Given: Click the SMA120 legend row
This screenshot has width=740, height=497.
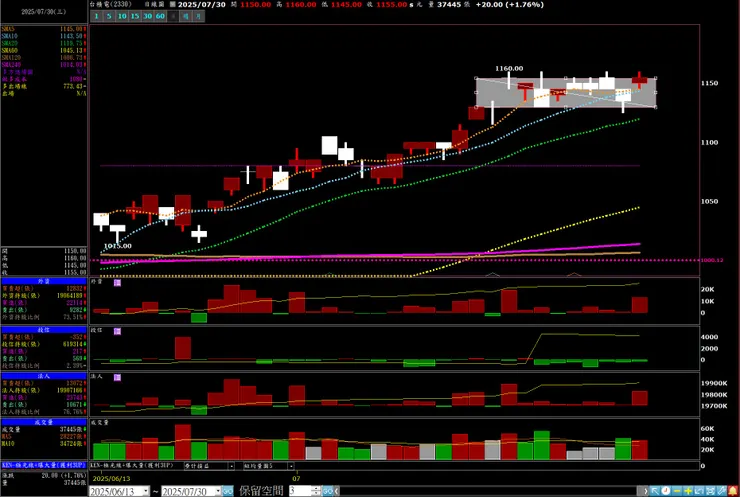Looking at the screenshot, I should [44, 58].
